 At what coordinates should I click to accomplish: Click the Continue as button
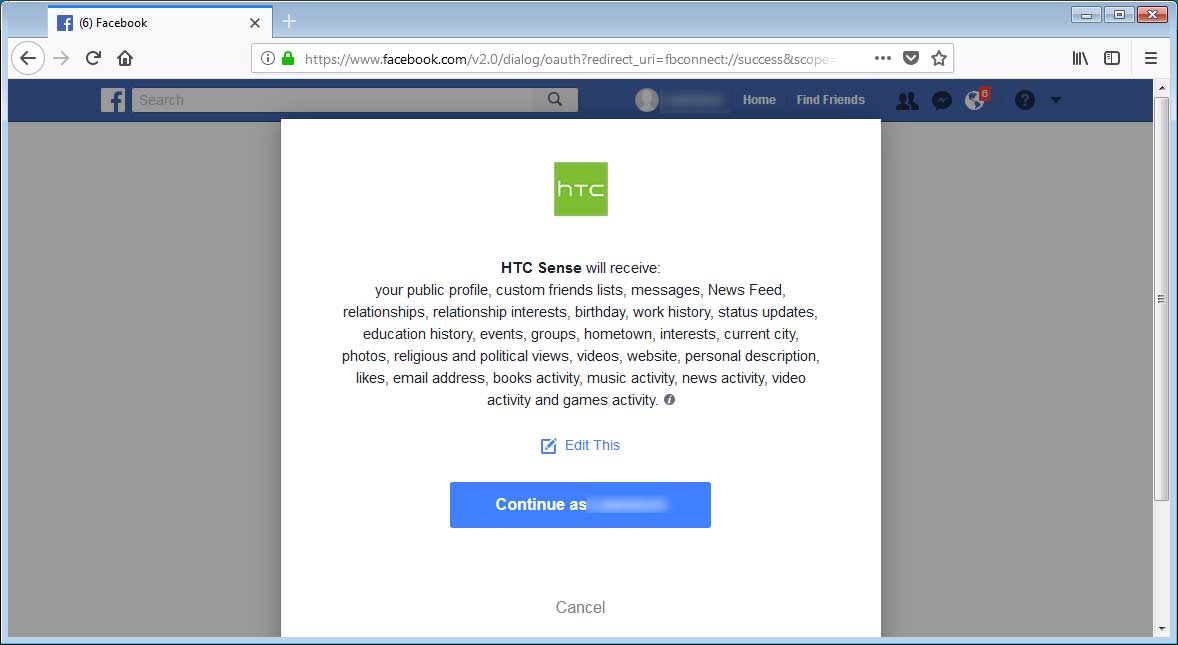click(580, 505)
